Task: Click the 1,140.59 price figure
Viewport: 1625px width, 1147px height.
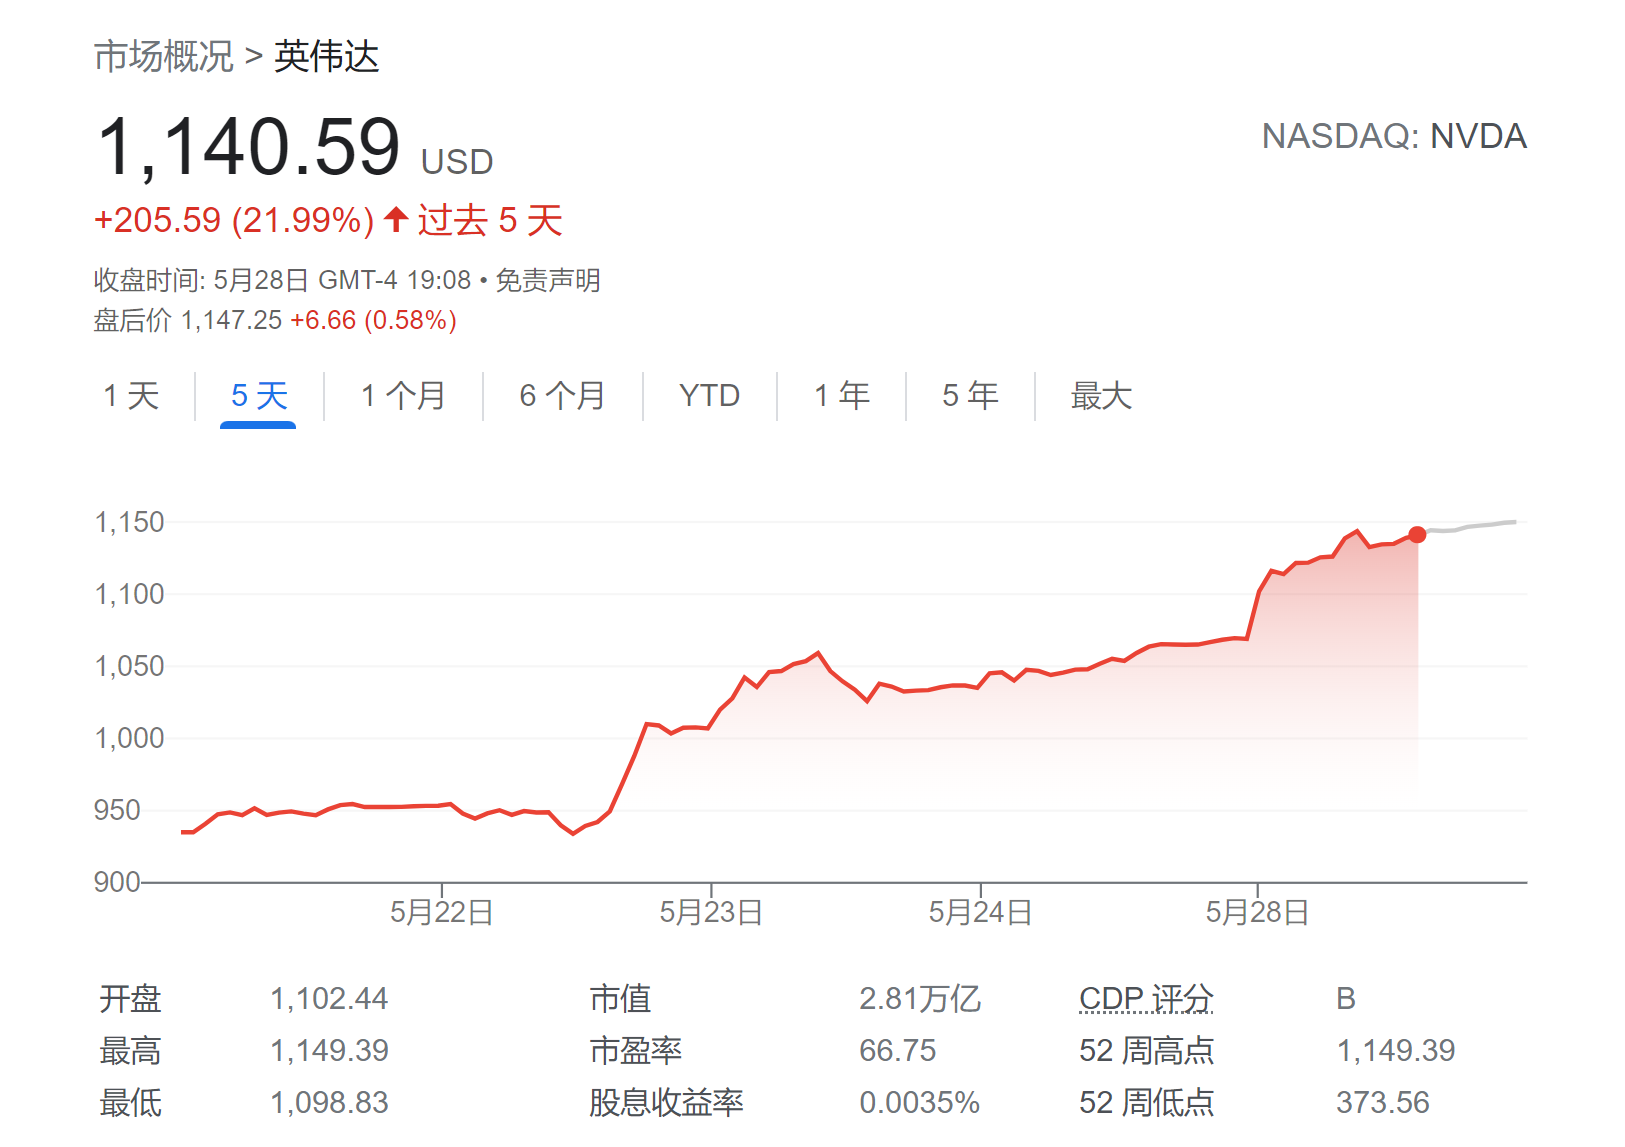Action: coord(249,148)
